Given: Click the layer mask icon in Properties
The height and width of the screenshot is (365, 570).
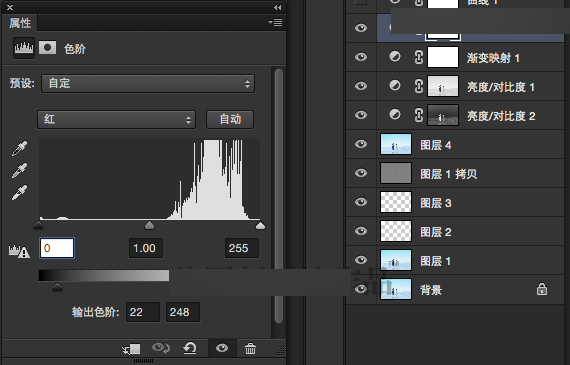Looking at the screenshot, I should [x=48, y=48].
